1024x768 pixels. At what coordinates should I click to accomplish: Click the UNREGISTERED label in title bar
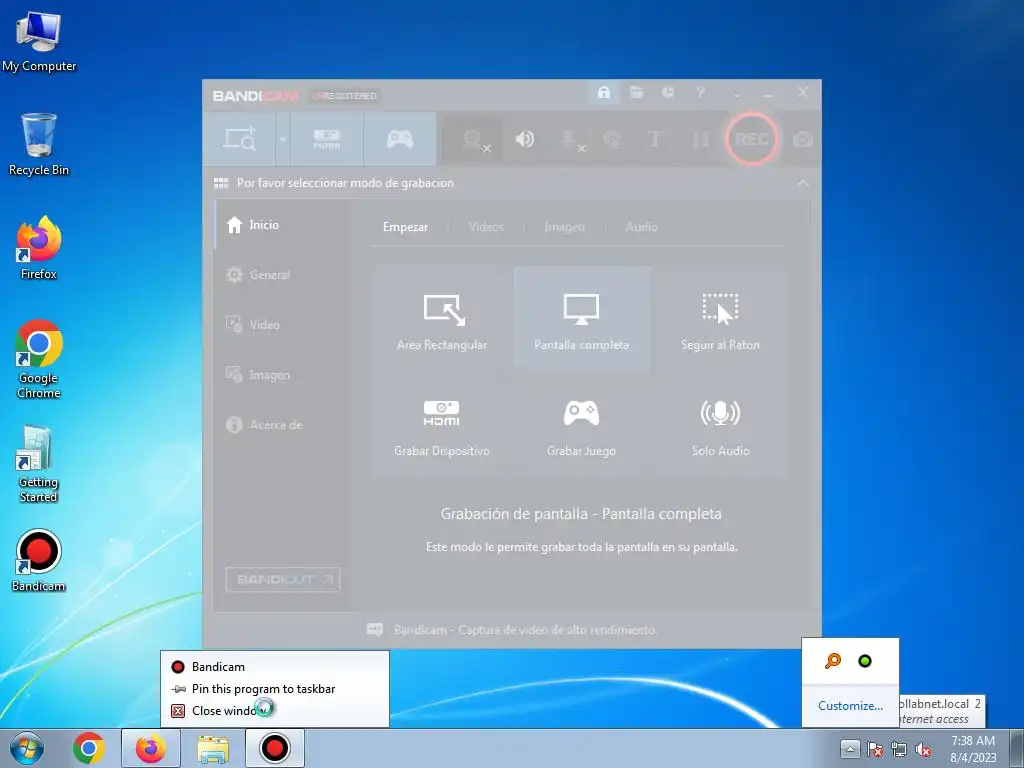(x=344, y=96)
